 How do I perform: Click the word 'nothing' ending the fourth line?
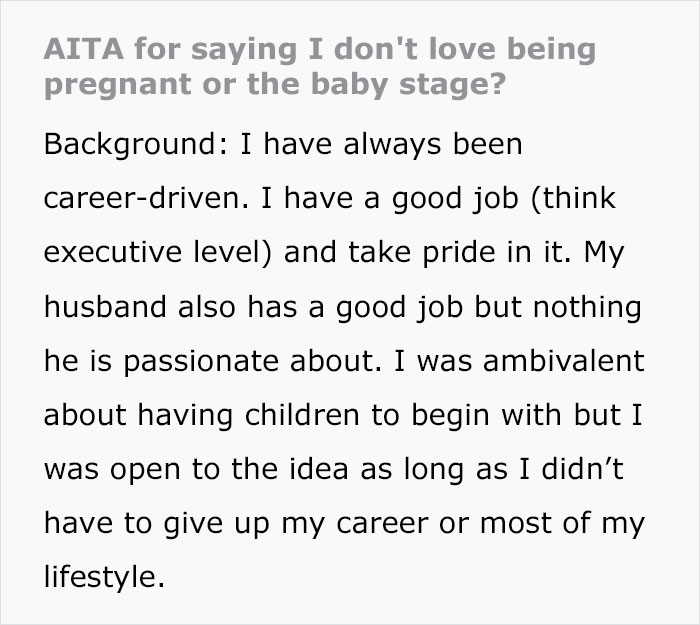pos(588,308)
